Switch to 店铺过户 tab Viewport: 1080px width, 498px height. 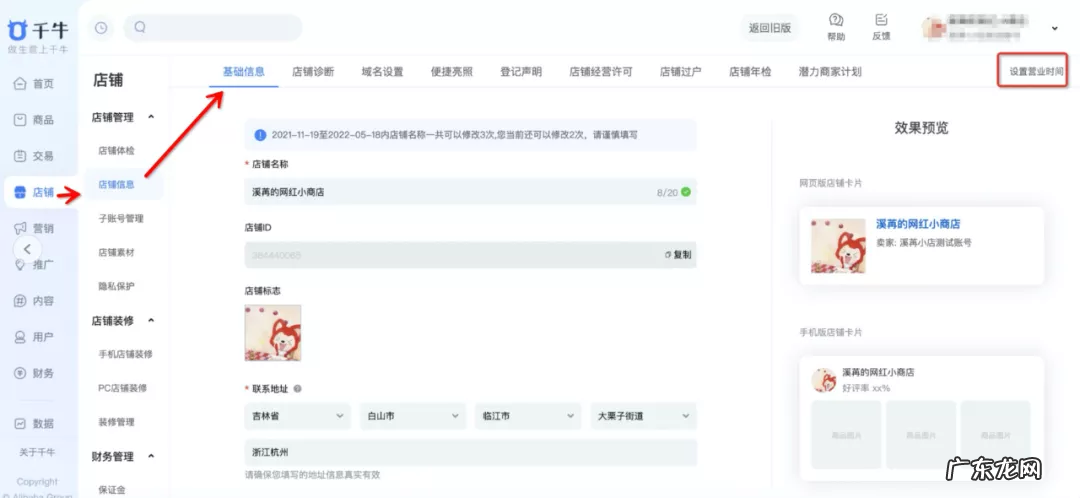(x=681, y=71)
